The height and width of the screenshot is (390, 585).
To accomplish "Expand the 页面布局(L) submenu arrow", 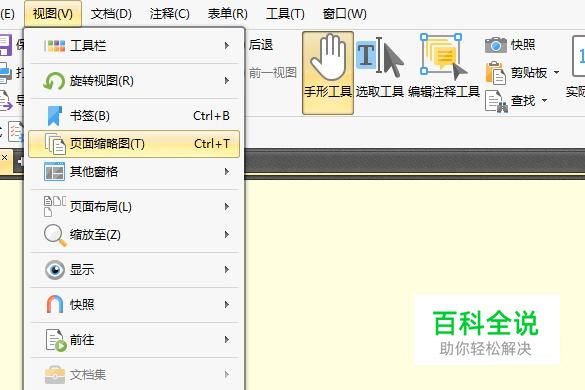I will click(227, 206).
